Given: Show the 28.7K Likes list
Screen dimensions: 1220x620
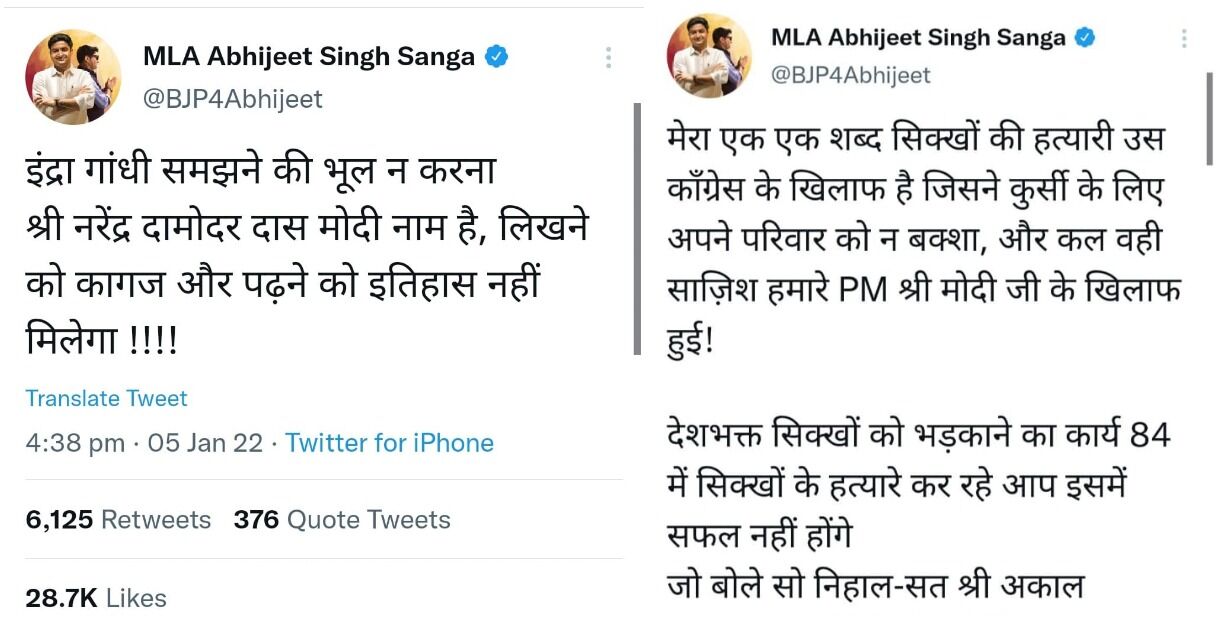Looking at the screenshot, I should pos(96,598).
